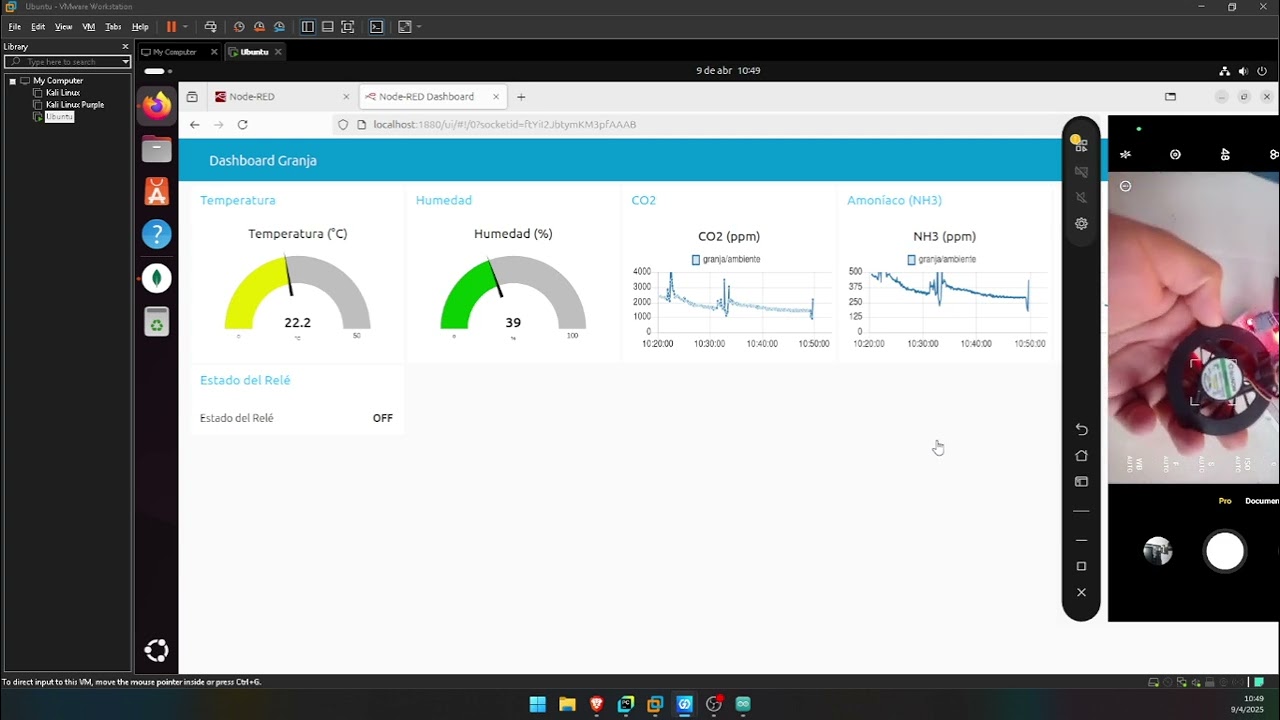Open the power options arrow beside pause

(x=185, y=27)
